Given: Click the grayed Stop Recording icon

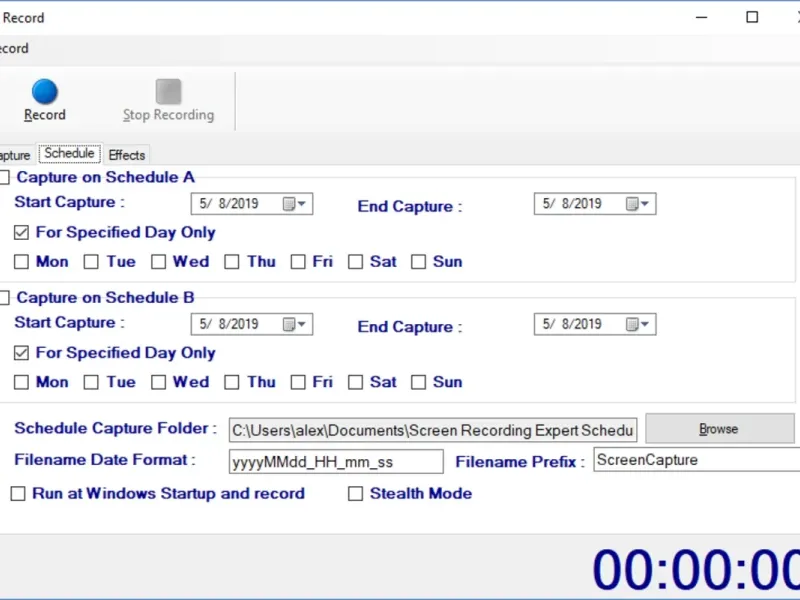Looking at the screenshot, I should (168, 92).
